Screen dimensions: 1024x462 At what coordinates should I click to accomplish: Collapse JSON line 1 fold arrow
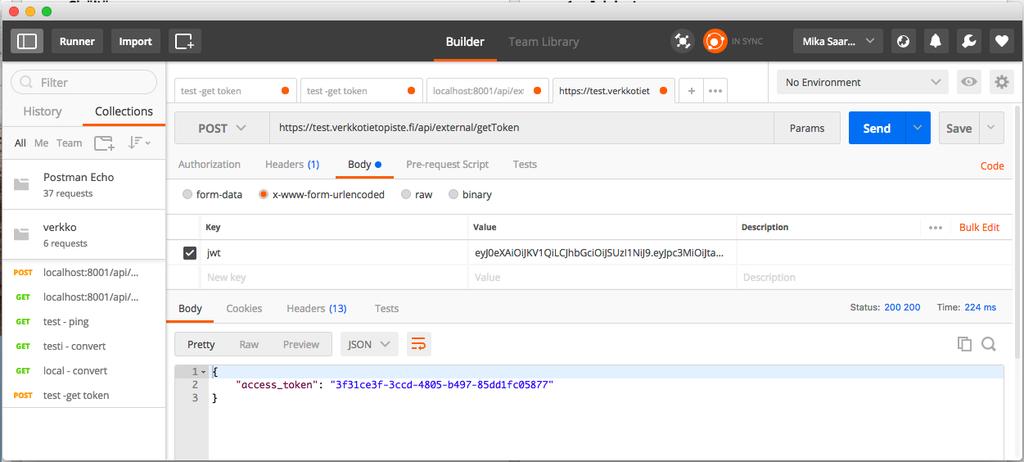pos(204,372)
